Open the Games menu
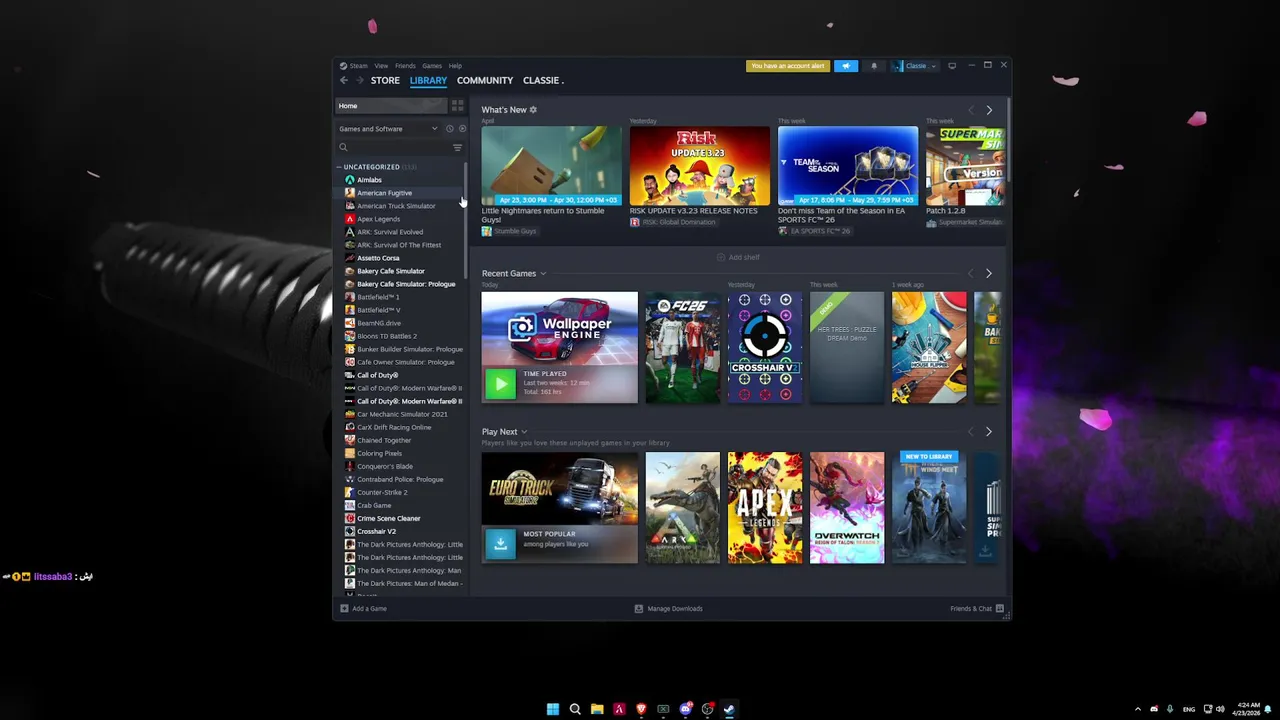The image size is (1280, 720). (432, 66)
